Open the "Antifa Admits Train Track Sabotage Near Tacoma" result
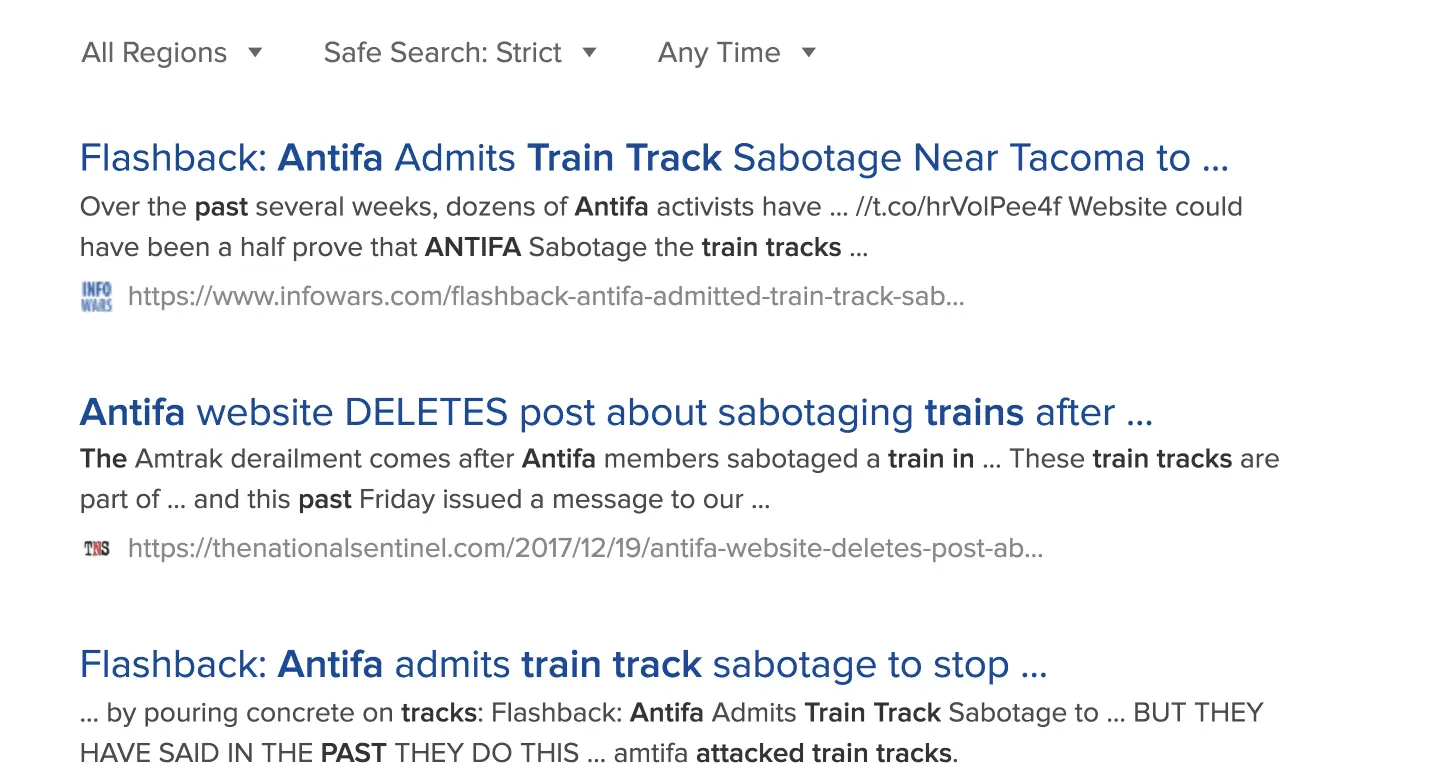The height and width of the screenshot is (765, 1433). [653, 158]
